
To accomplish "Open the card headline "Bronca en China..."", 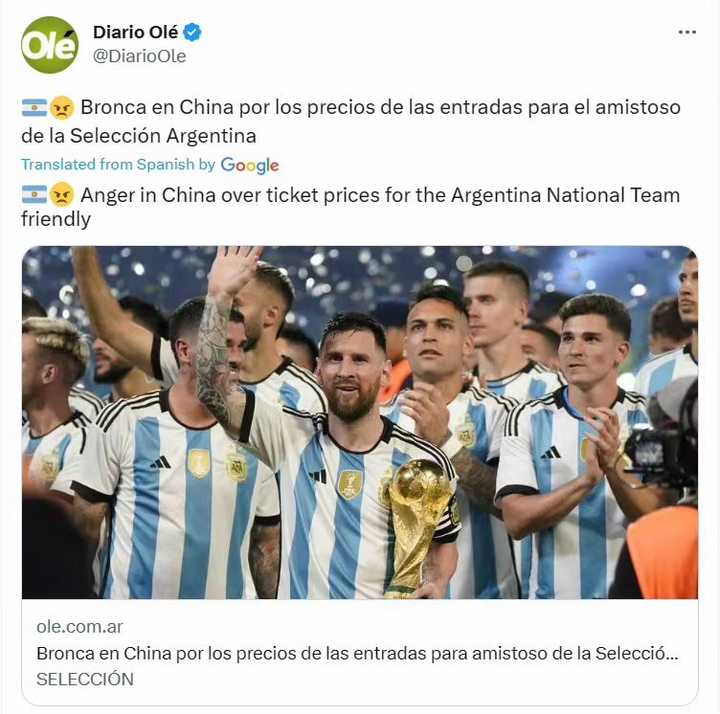I will coord(357,653).
